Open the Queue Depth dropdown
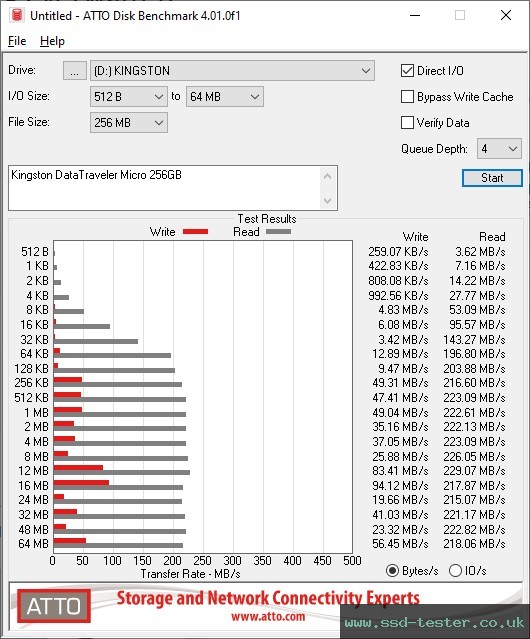Viewport: 530px width, 639px height. pos(499,149)
